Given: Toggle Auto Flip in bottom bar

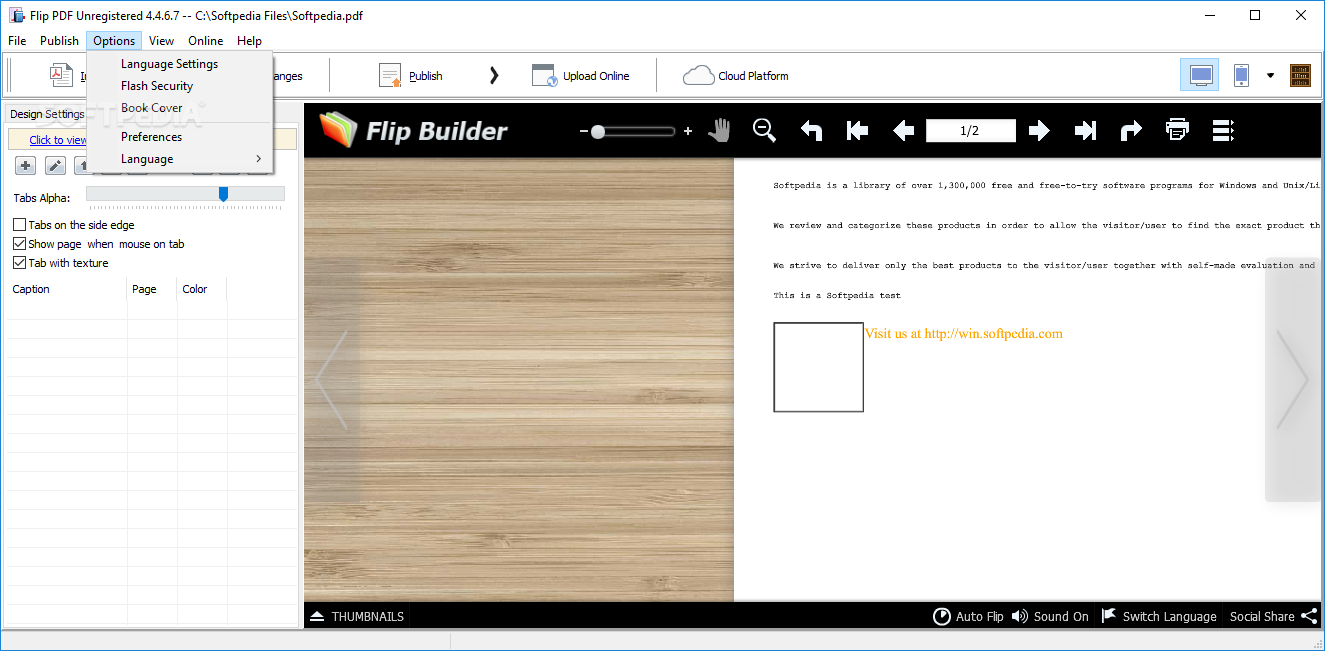Looking at the screenshot, I should click(968, 616).
